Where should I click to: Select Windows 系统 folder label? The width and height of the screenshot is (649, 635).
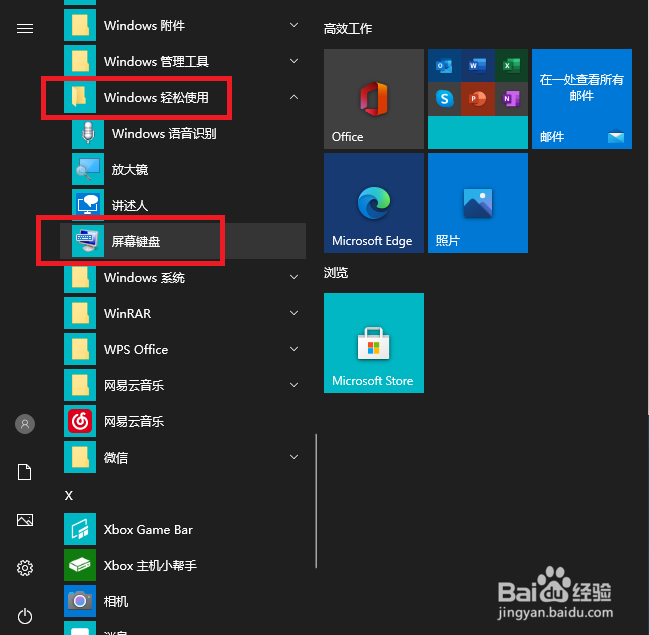144,277
